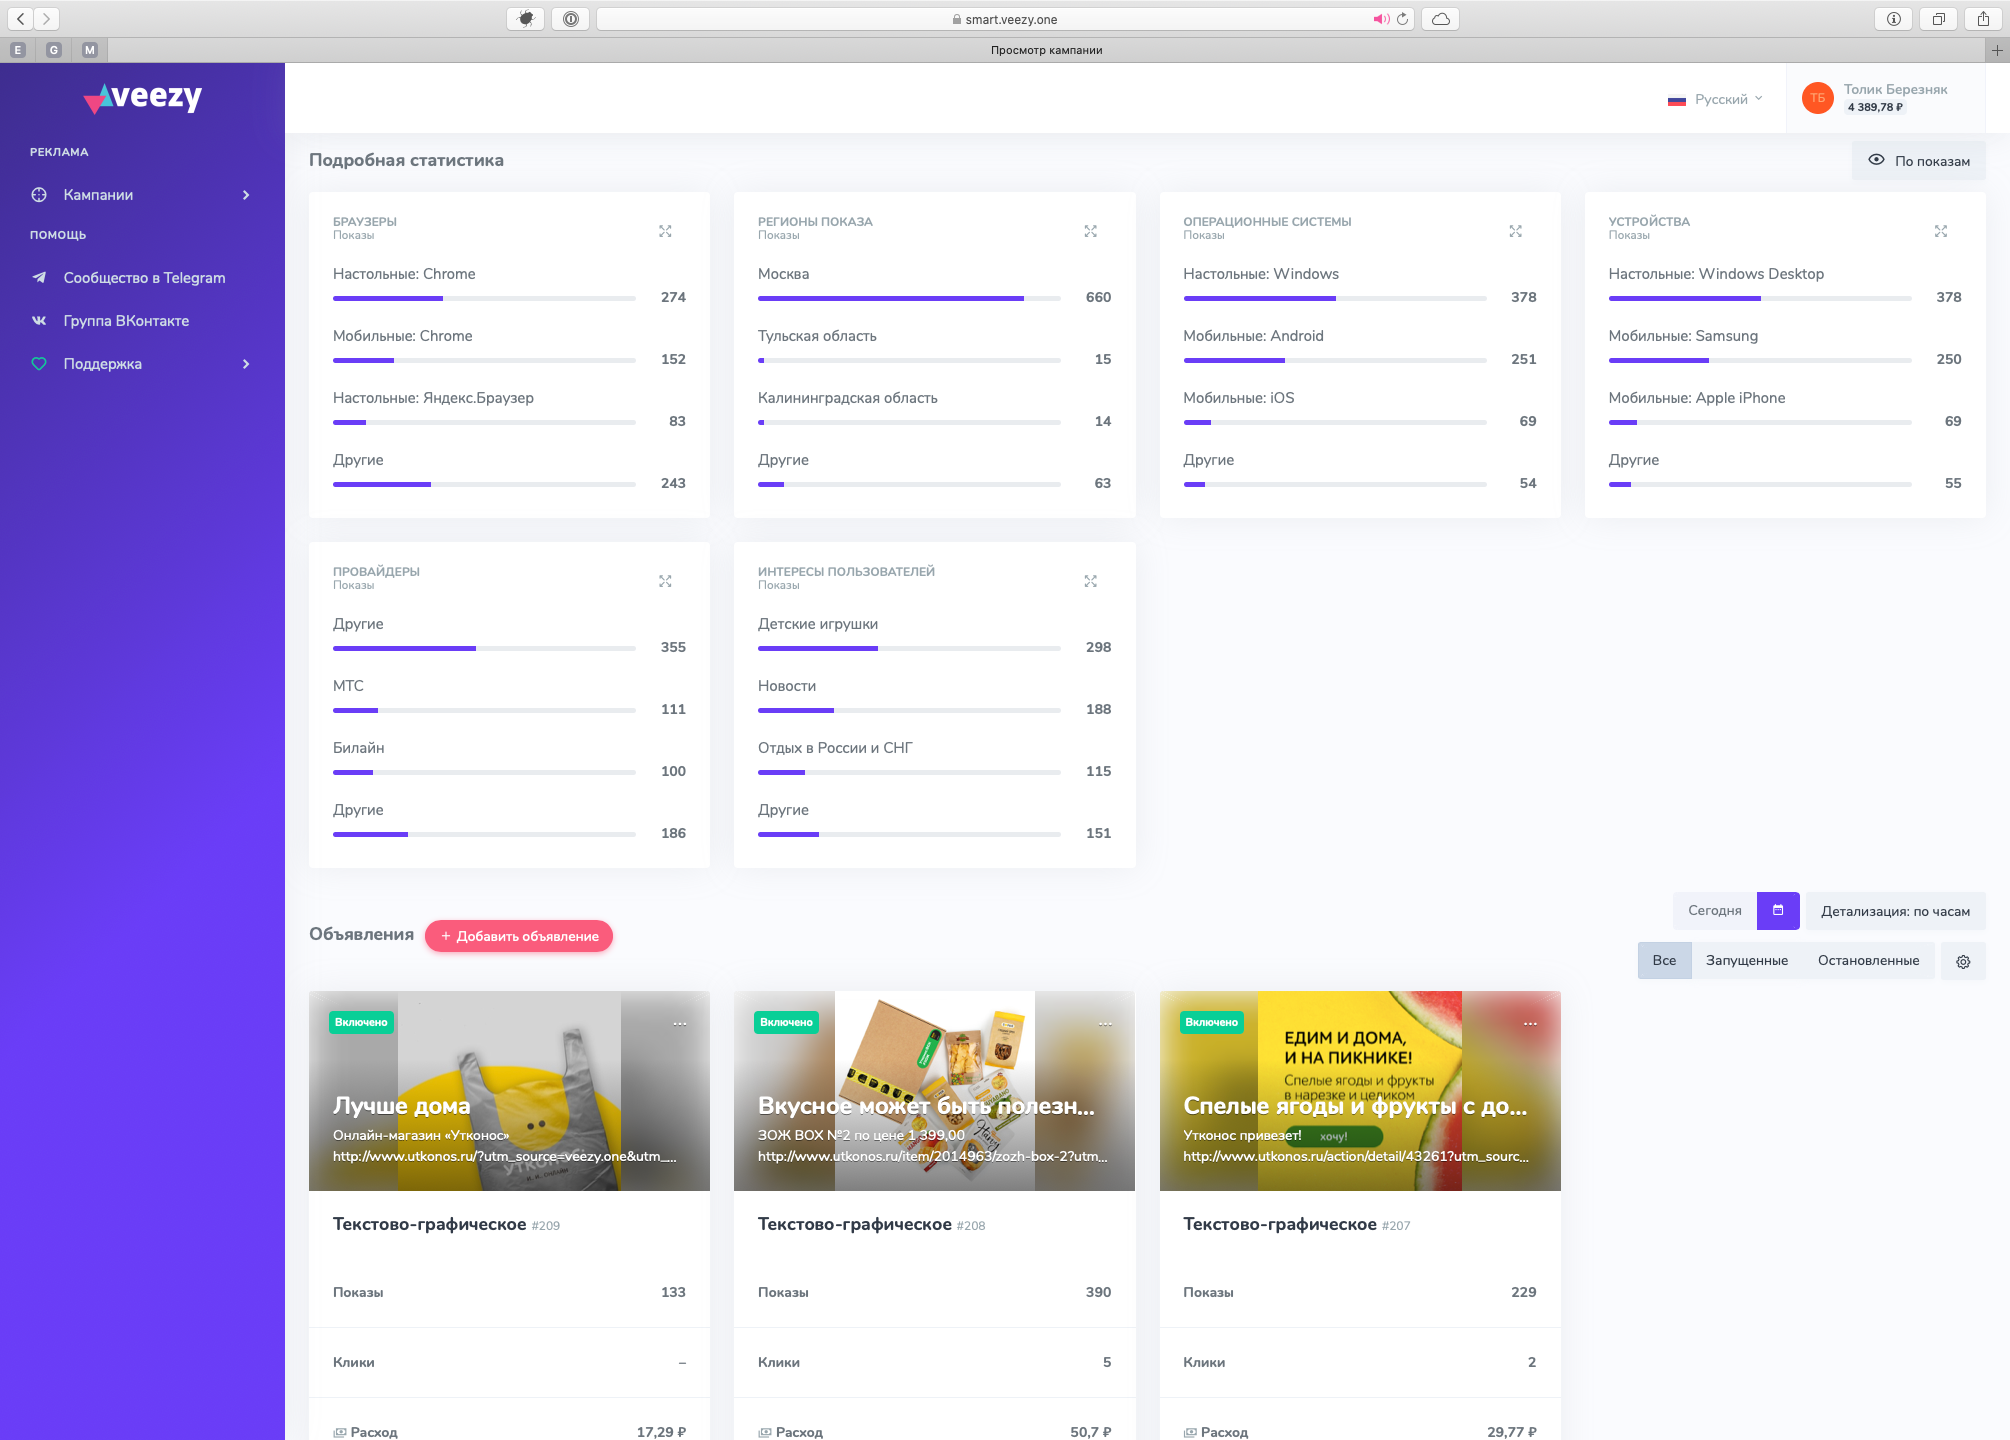Toggle Включено status on ad #207

[x=1211, y=1022]
